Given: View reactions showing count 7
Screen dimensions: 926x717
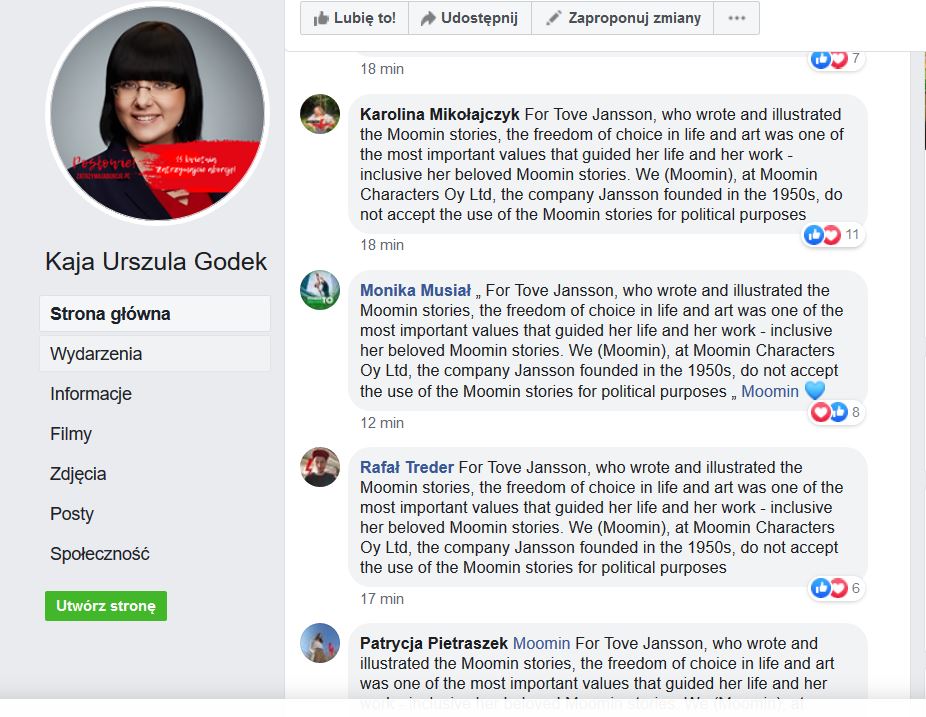Looking at the screenshot, I should pos(836,59).
